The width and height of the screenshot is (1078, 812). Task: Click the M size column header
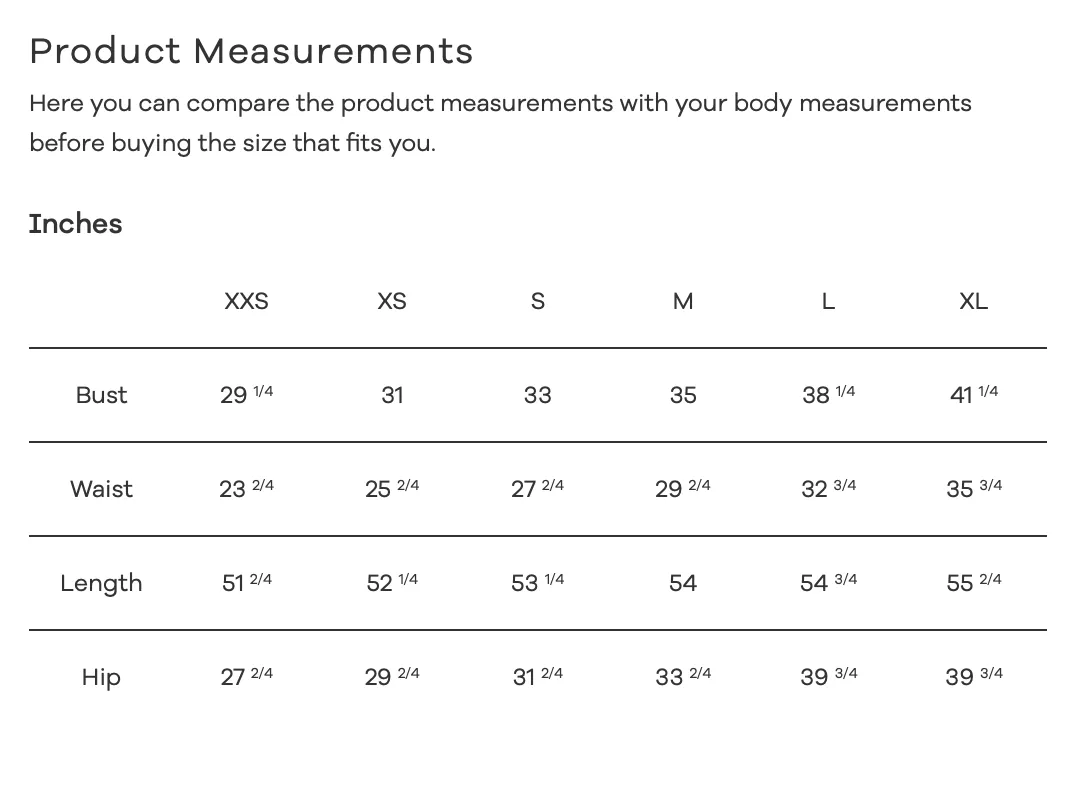(683, 301)
